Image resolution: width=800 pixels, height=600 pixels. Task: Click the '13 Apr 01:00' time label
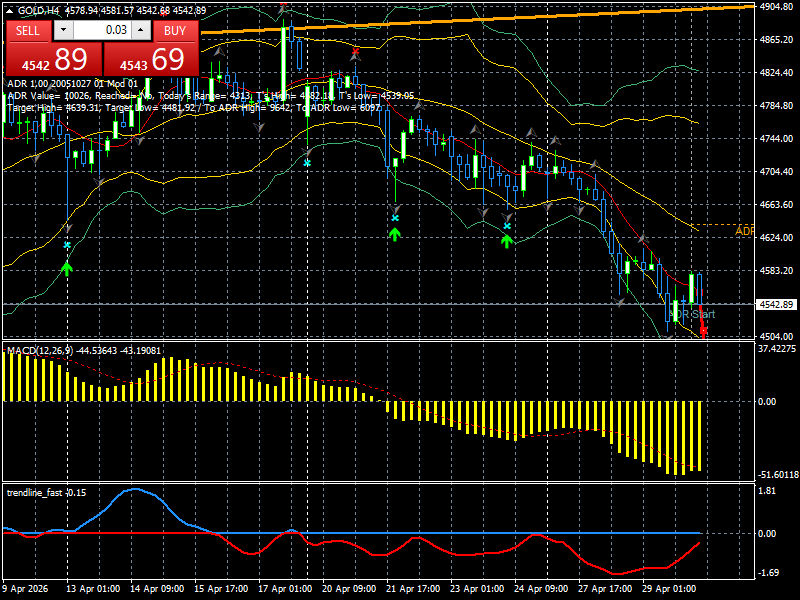[93, 589]
